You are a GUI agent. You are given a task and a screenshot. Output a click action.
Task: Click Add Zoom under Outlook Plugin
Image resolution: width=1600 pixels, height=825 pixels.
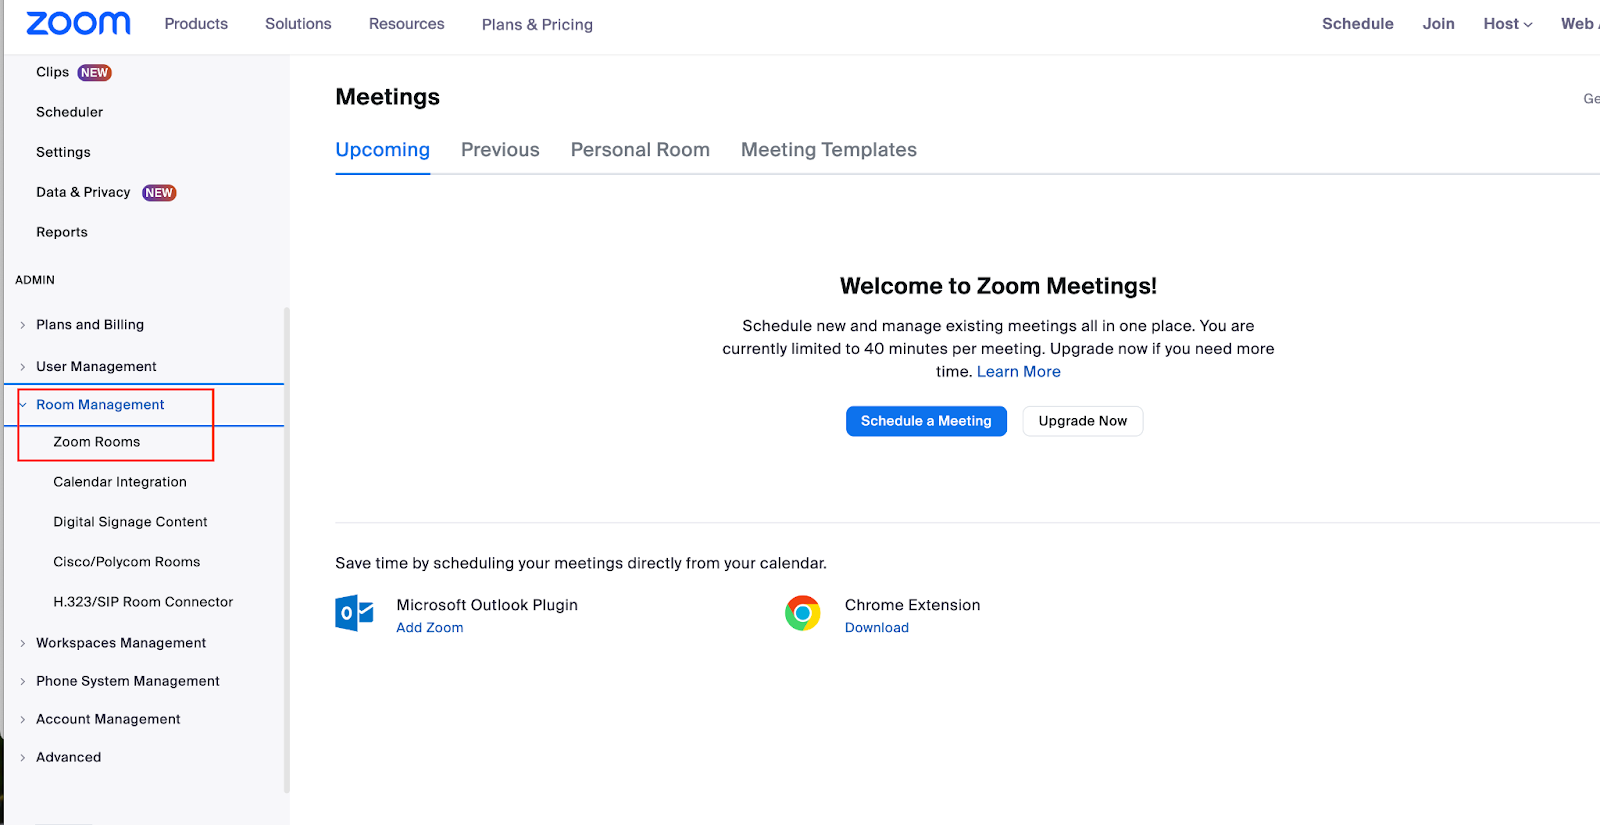point(430,628)
